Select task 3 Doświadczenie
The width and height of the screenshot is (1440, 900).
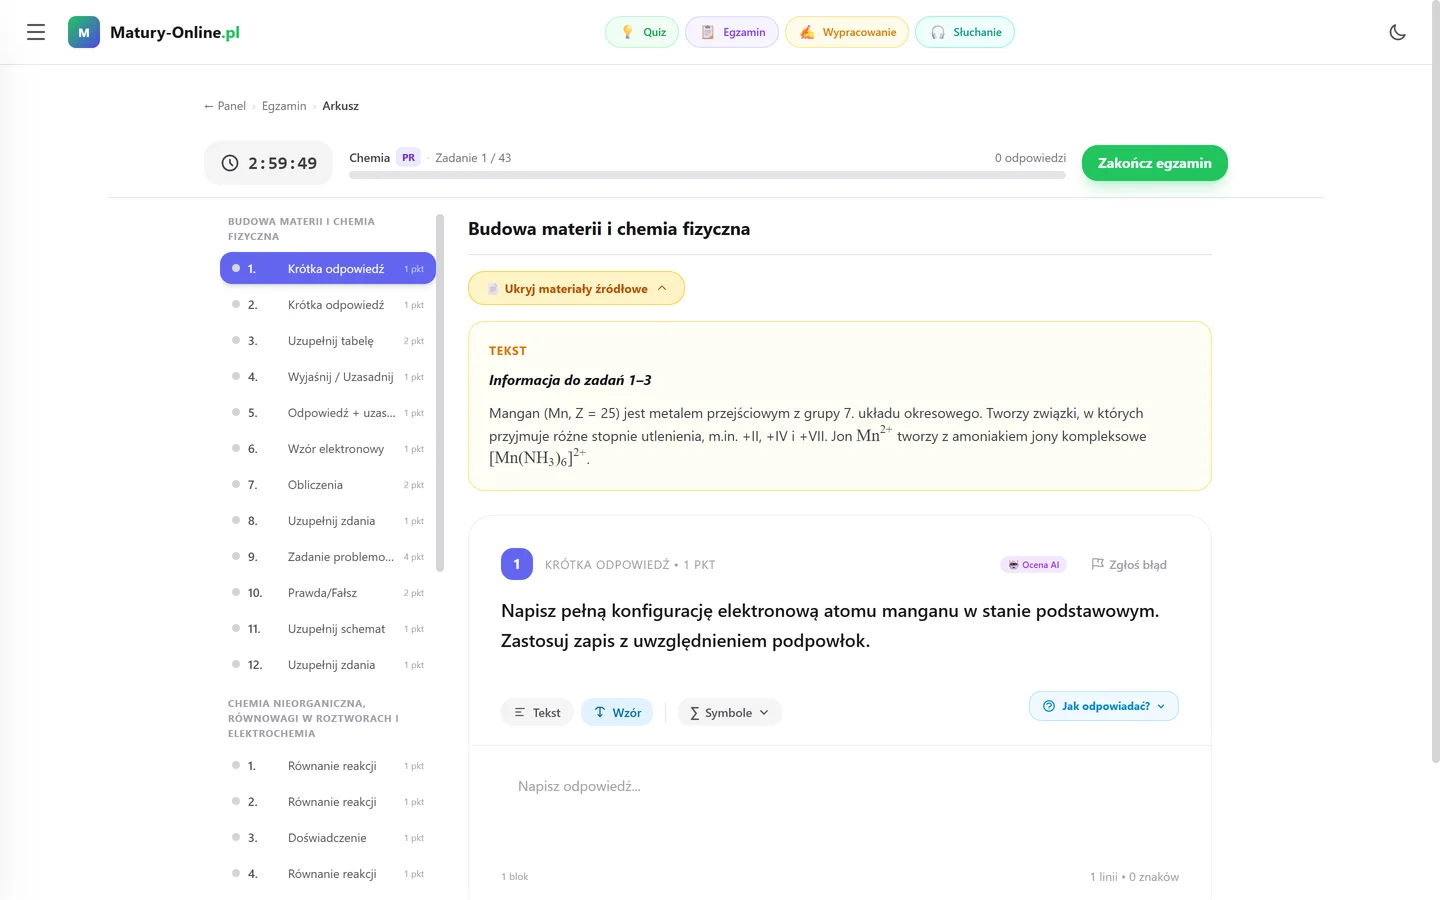point(328,838)
